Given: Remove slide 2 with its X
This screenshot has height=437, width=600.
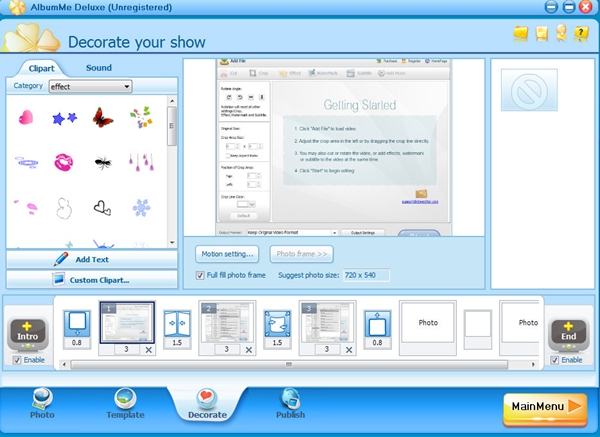Looking at the screenshot, I should [x=249, y=350].
